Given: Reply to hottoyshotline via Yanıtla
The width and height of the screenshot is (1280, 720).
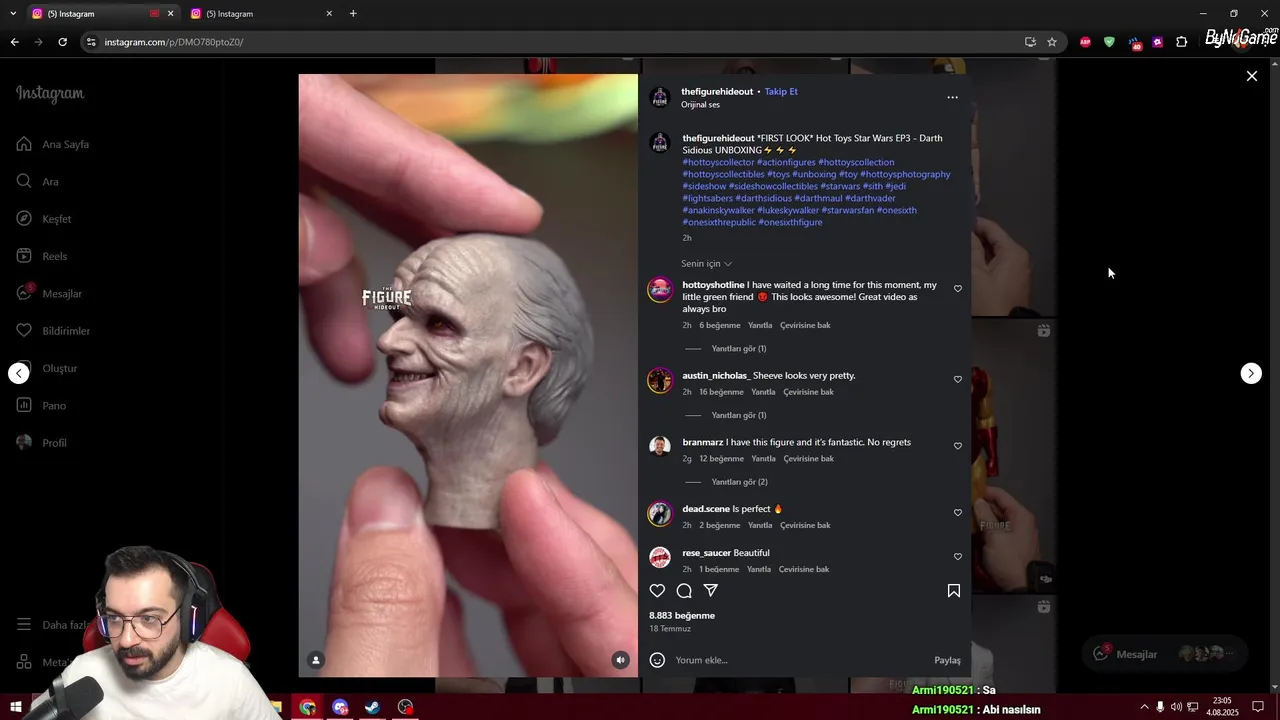Looking at the screenshot, I should point(760,325).
